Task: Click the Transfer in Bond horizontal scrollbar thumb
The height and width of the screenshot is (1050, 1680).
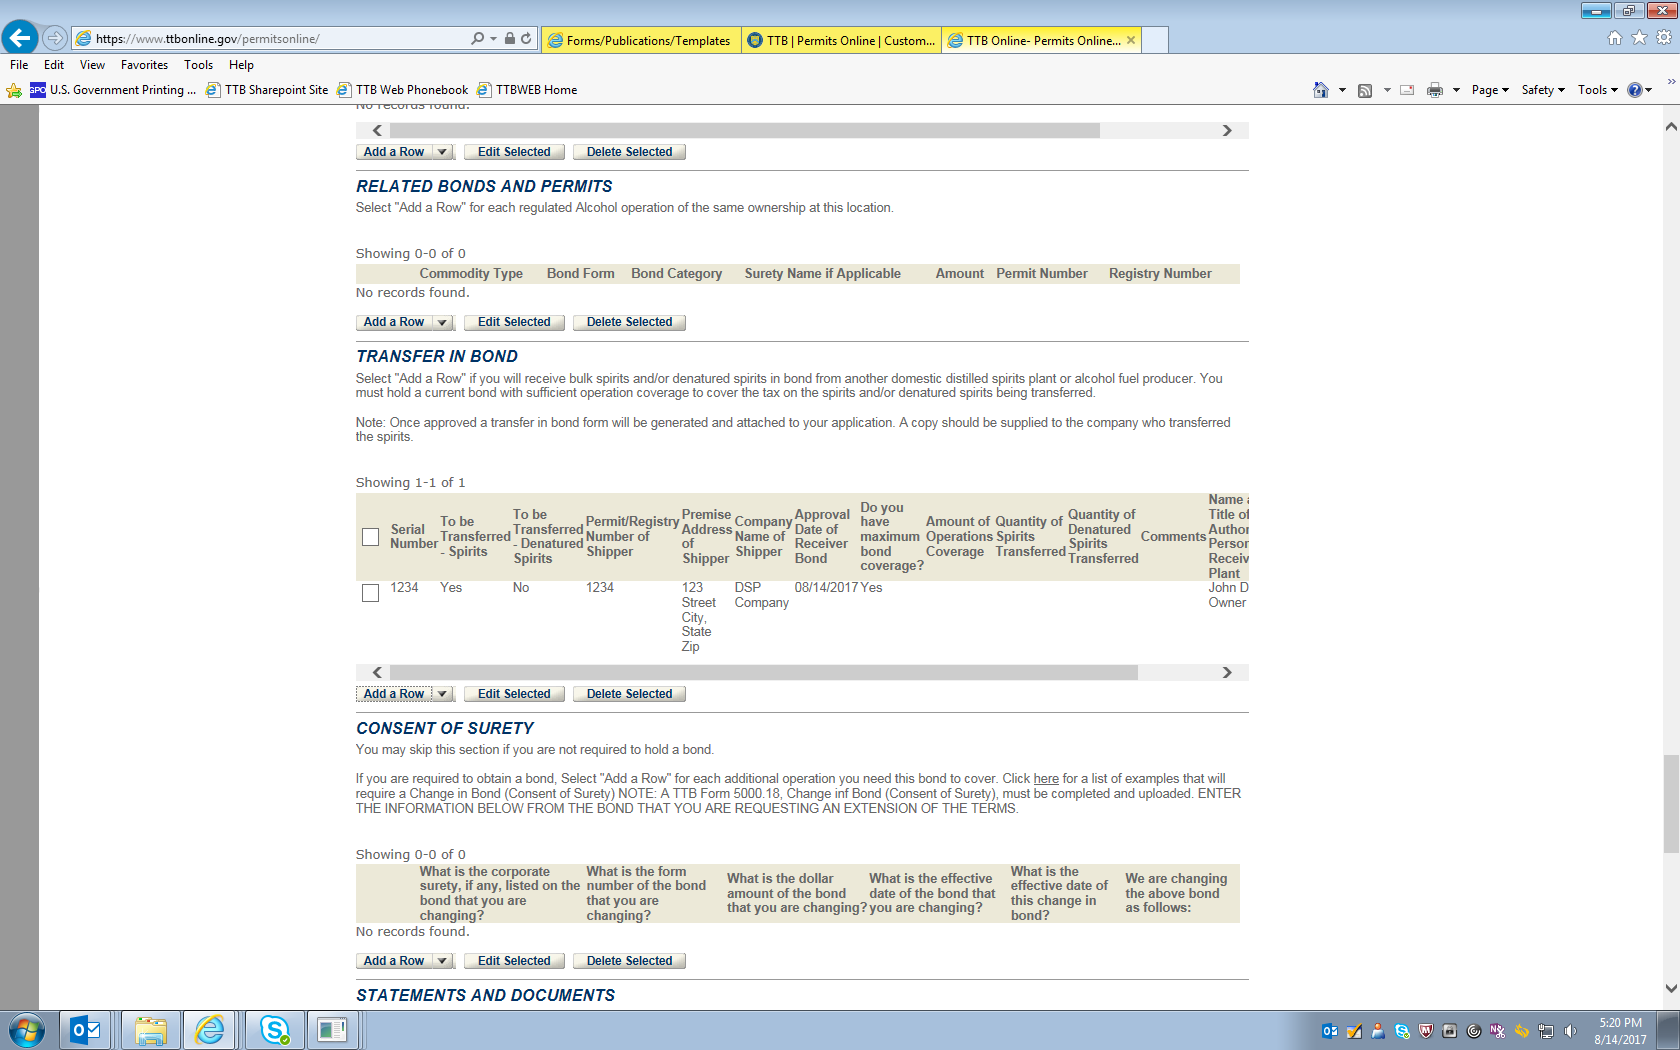Action: [764, 673]
